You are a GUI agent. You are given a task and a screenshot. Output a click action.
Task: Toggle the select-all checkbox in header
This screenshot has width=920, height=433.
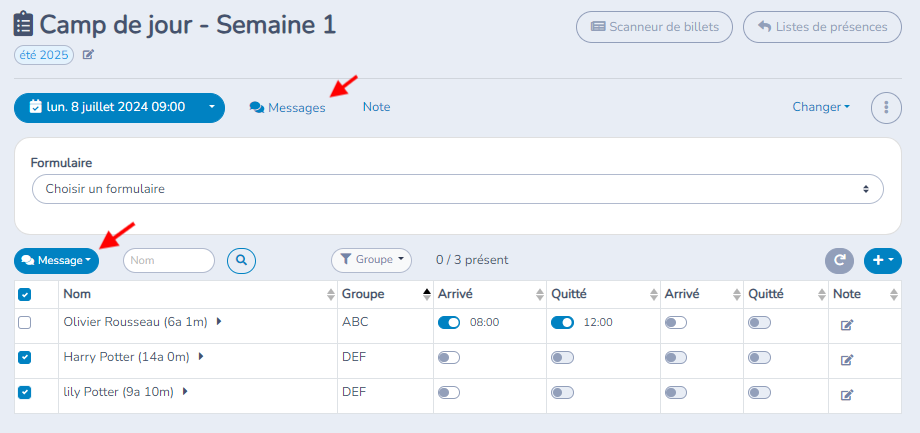point(24,295)
